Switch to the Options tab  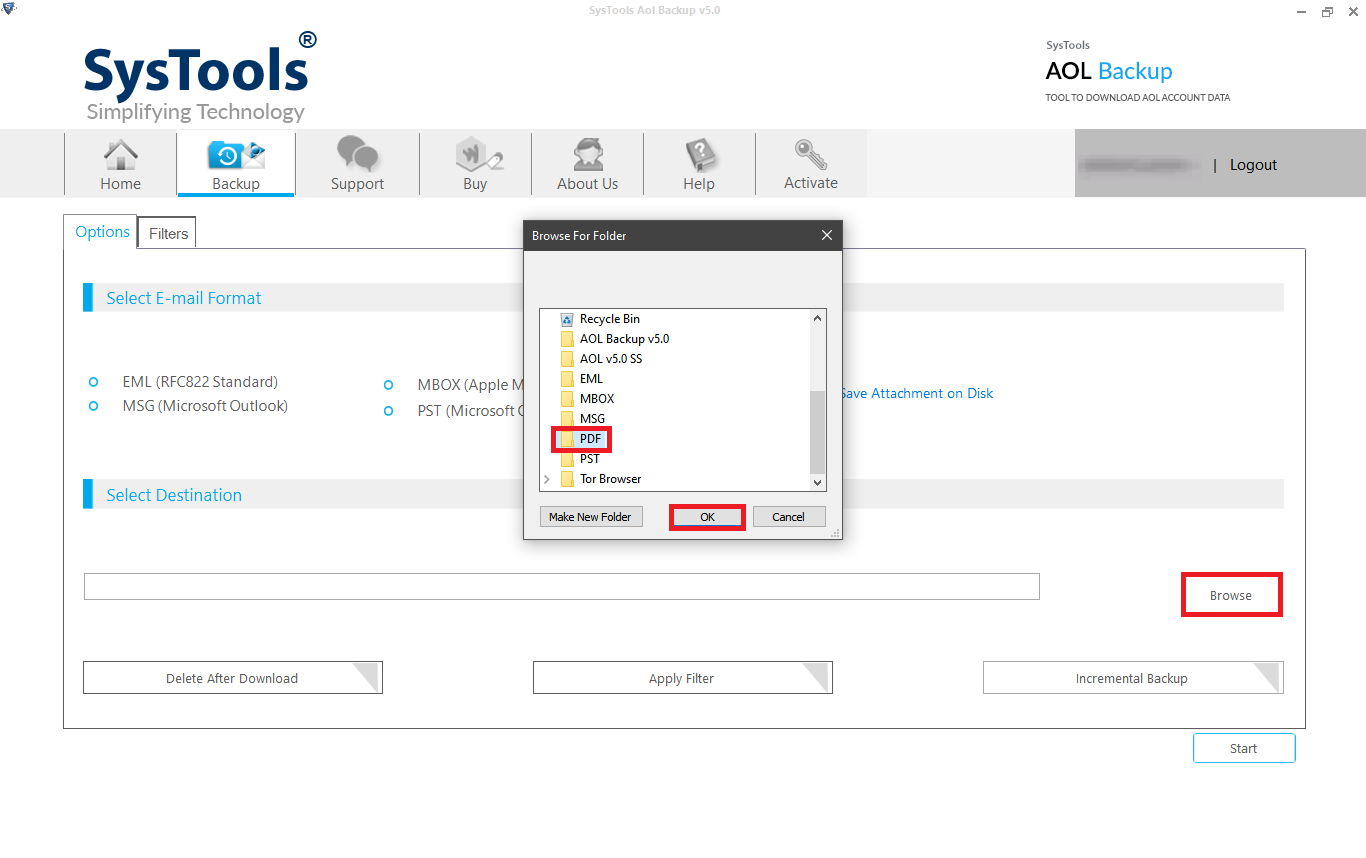[102, 232]
